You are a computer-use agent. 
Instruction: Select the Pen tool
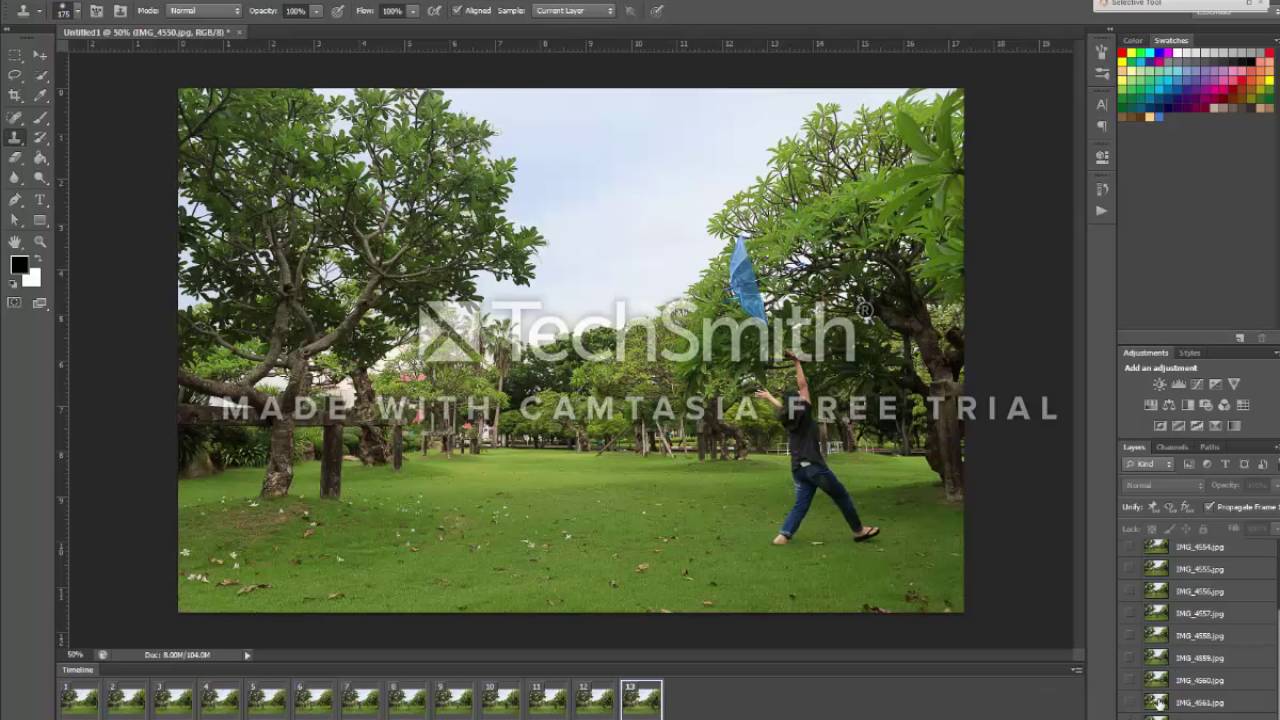15,200
